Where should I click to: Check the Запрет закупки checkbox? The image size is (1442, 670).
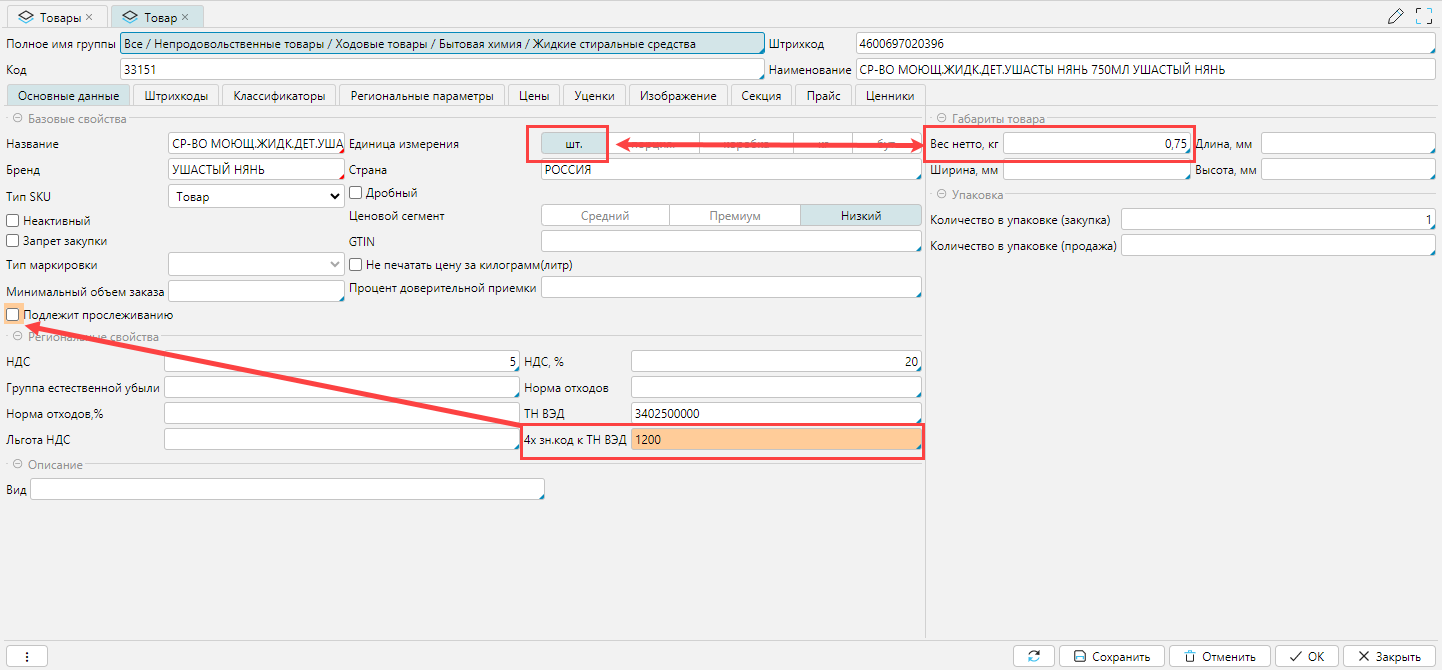point(13,241)
